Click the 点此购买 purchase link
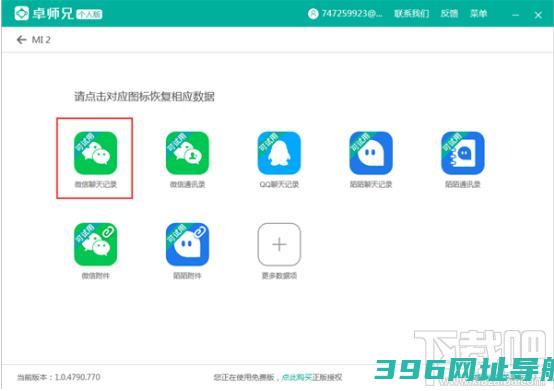The image size is (554, 391). pyautogui.click(x=297, y=377)
